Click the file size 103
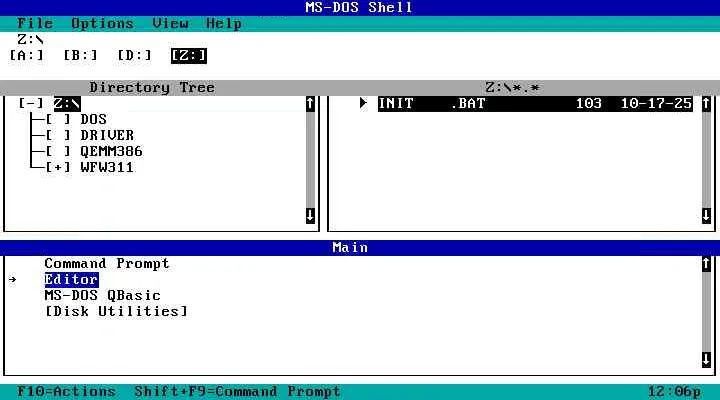 [589, 104]
